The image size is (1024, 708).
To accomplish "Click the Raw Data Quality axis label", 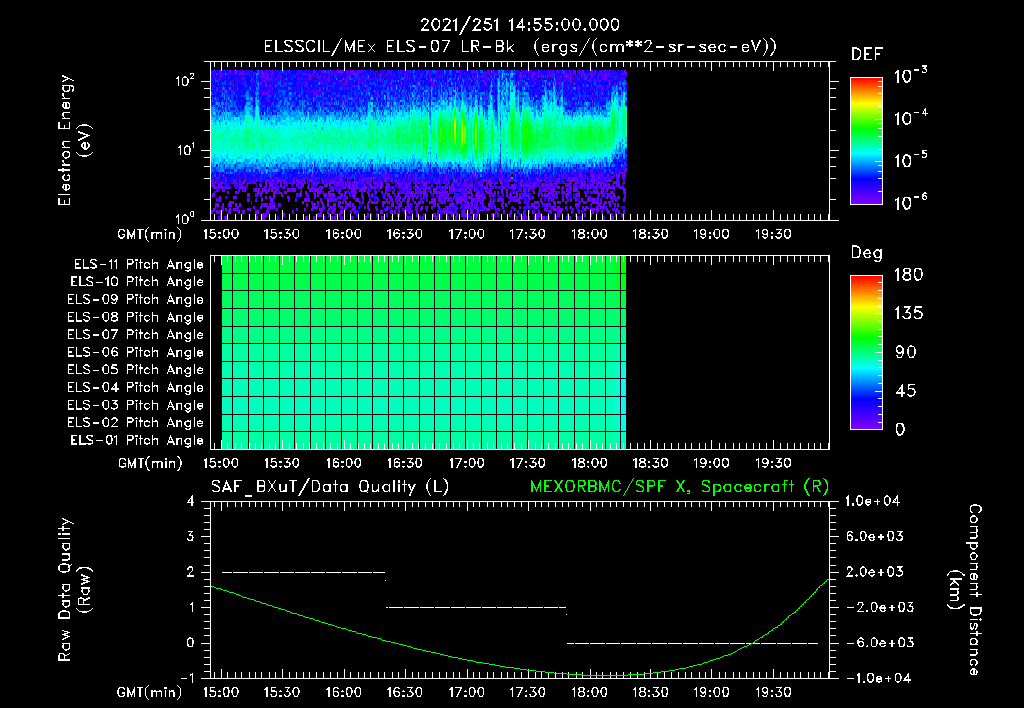I will coord(74,589).
